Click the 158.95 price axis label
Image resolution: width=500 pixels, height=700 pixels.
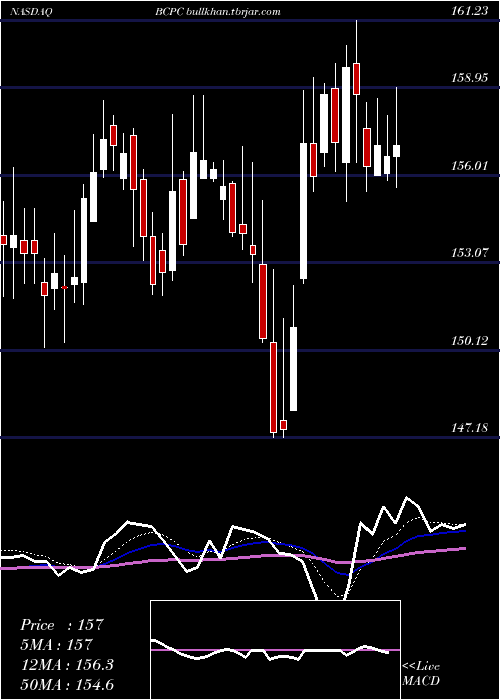click(x=469, y=78)
